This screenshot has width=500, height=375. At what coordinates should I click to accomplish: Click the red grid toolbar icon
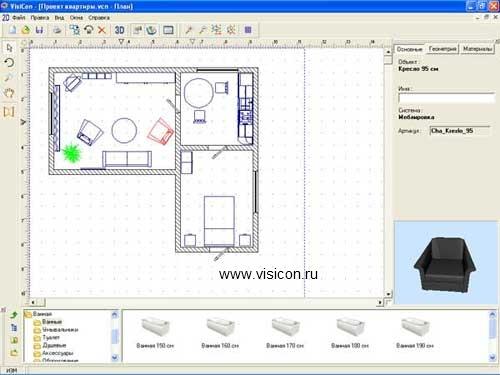pos(217,30)
